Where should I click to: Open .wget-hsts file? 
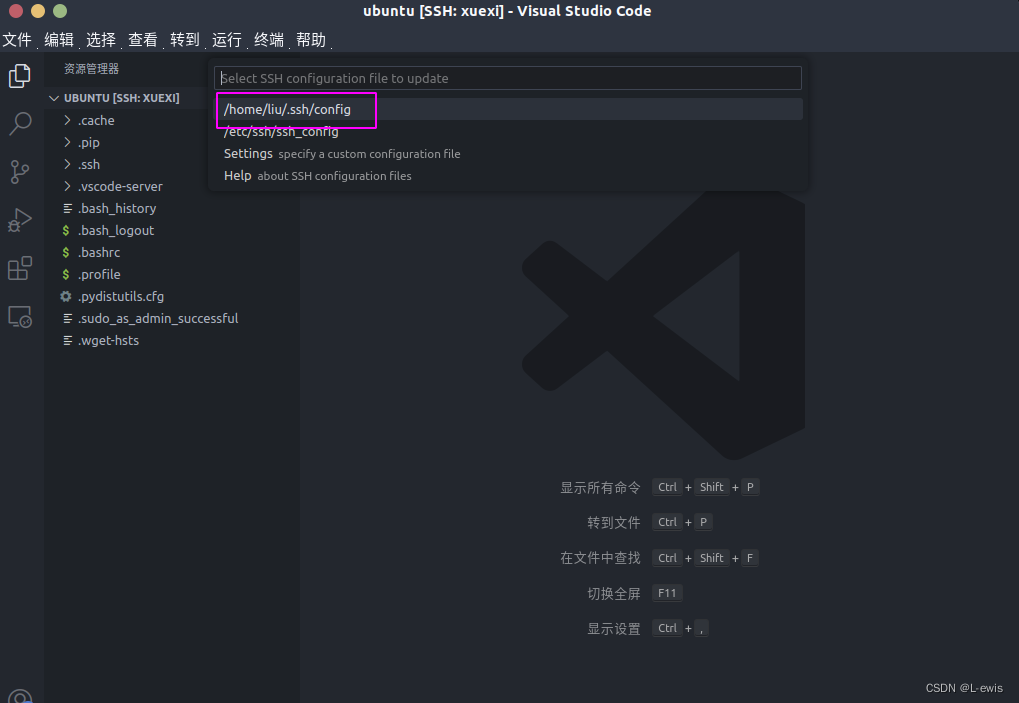(108, 340)
